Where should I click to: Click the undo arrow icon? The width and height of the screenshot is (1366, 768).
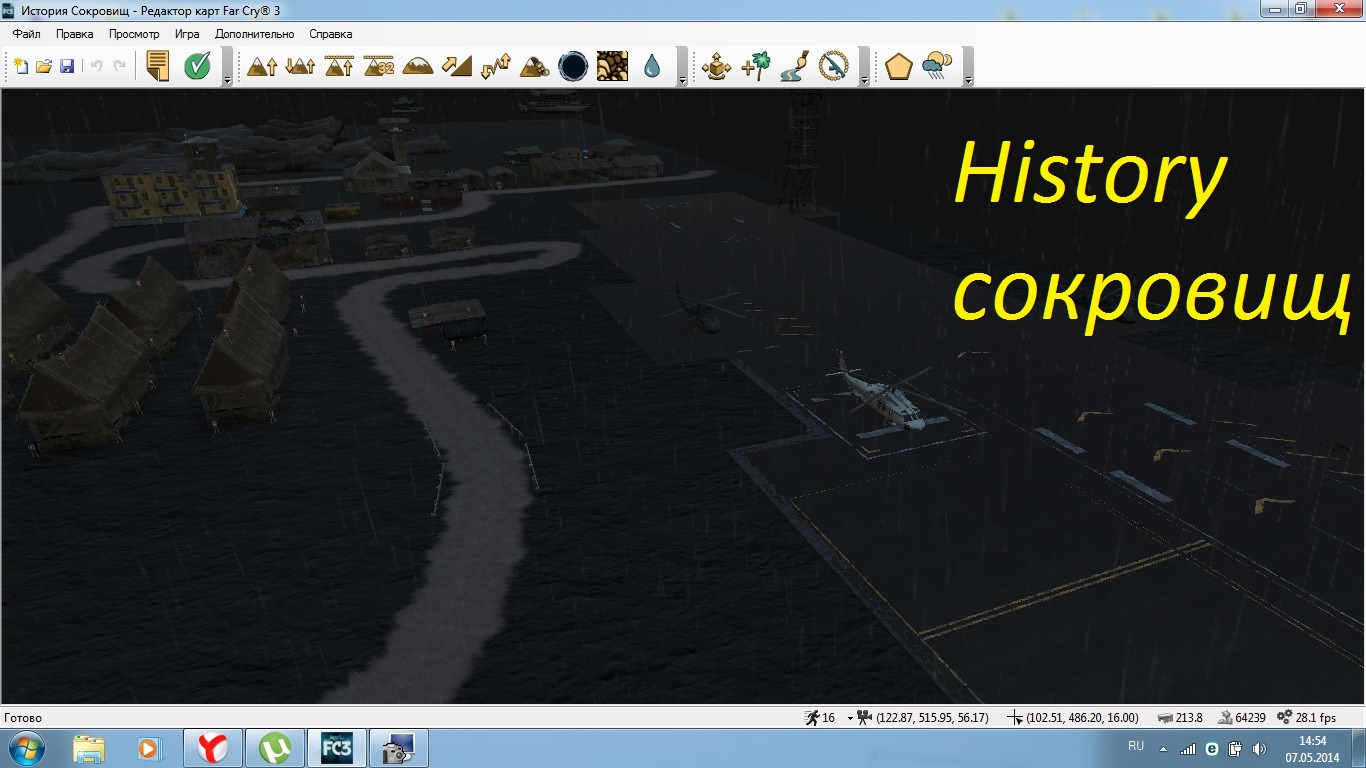coord(97,66)
